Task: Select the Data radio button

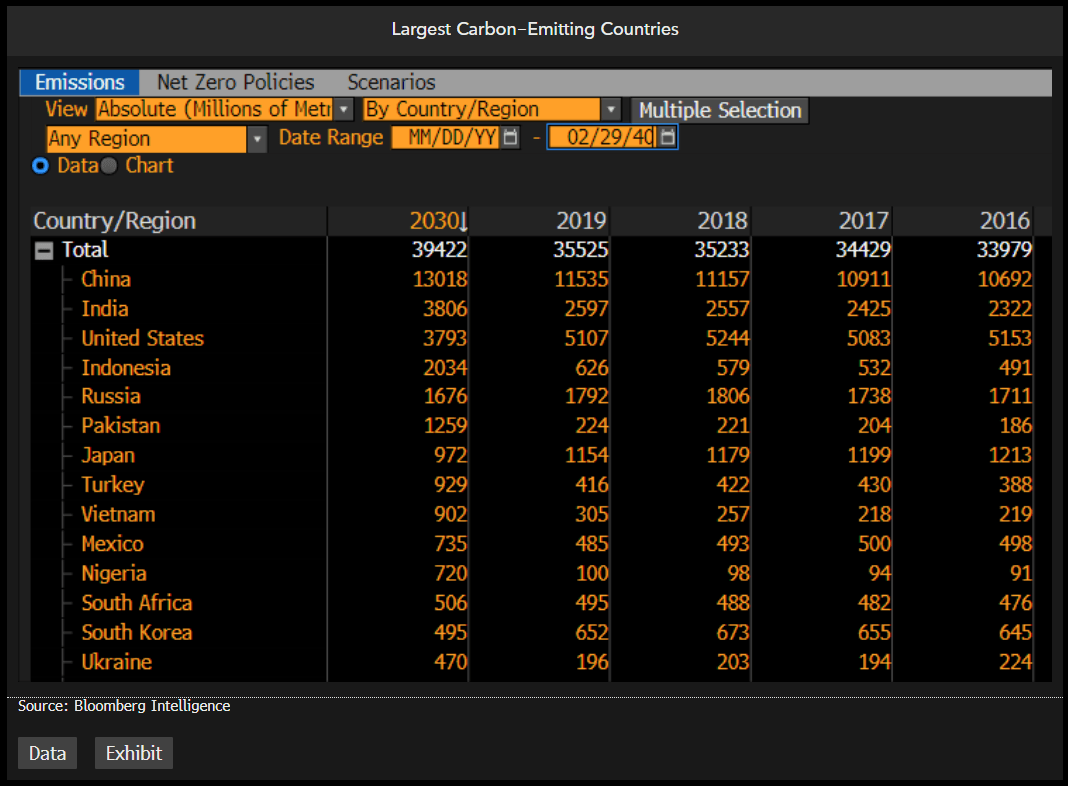Action: [41, 166]
